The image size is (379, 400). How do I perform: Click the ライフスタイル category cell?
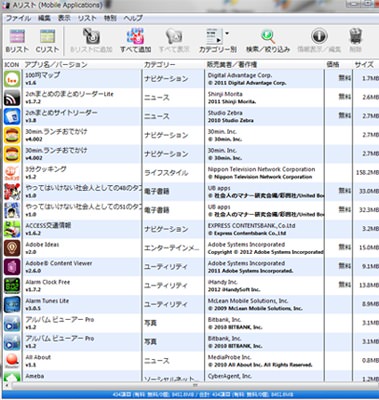(166, 173)
